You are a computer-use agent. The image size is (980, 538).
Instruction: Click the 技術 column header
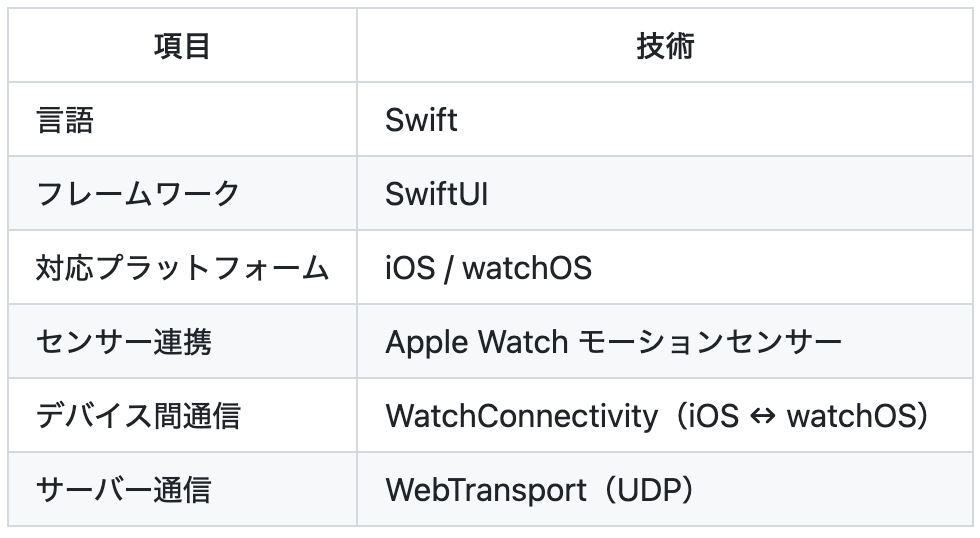664,46
